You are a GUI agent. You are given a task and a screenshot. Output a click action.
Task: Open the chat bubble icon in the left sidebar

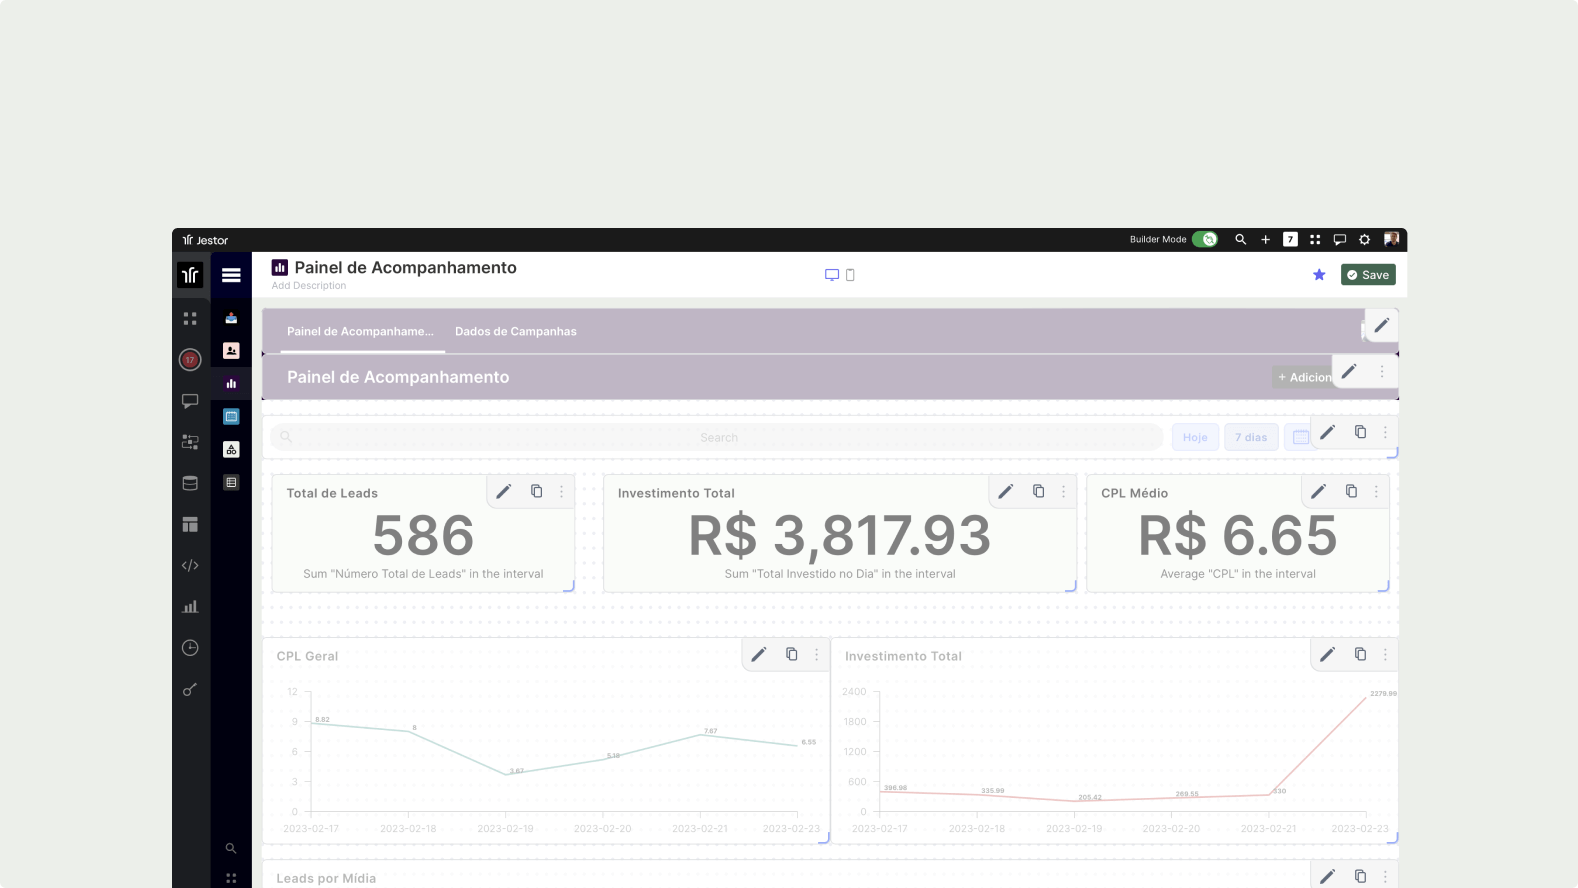(190, 401)
